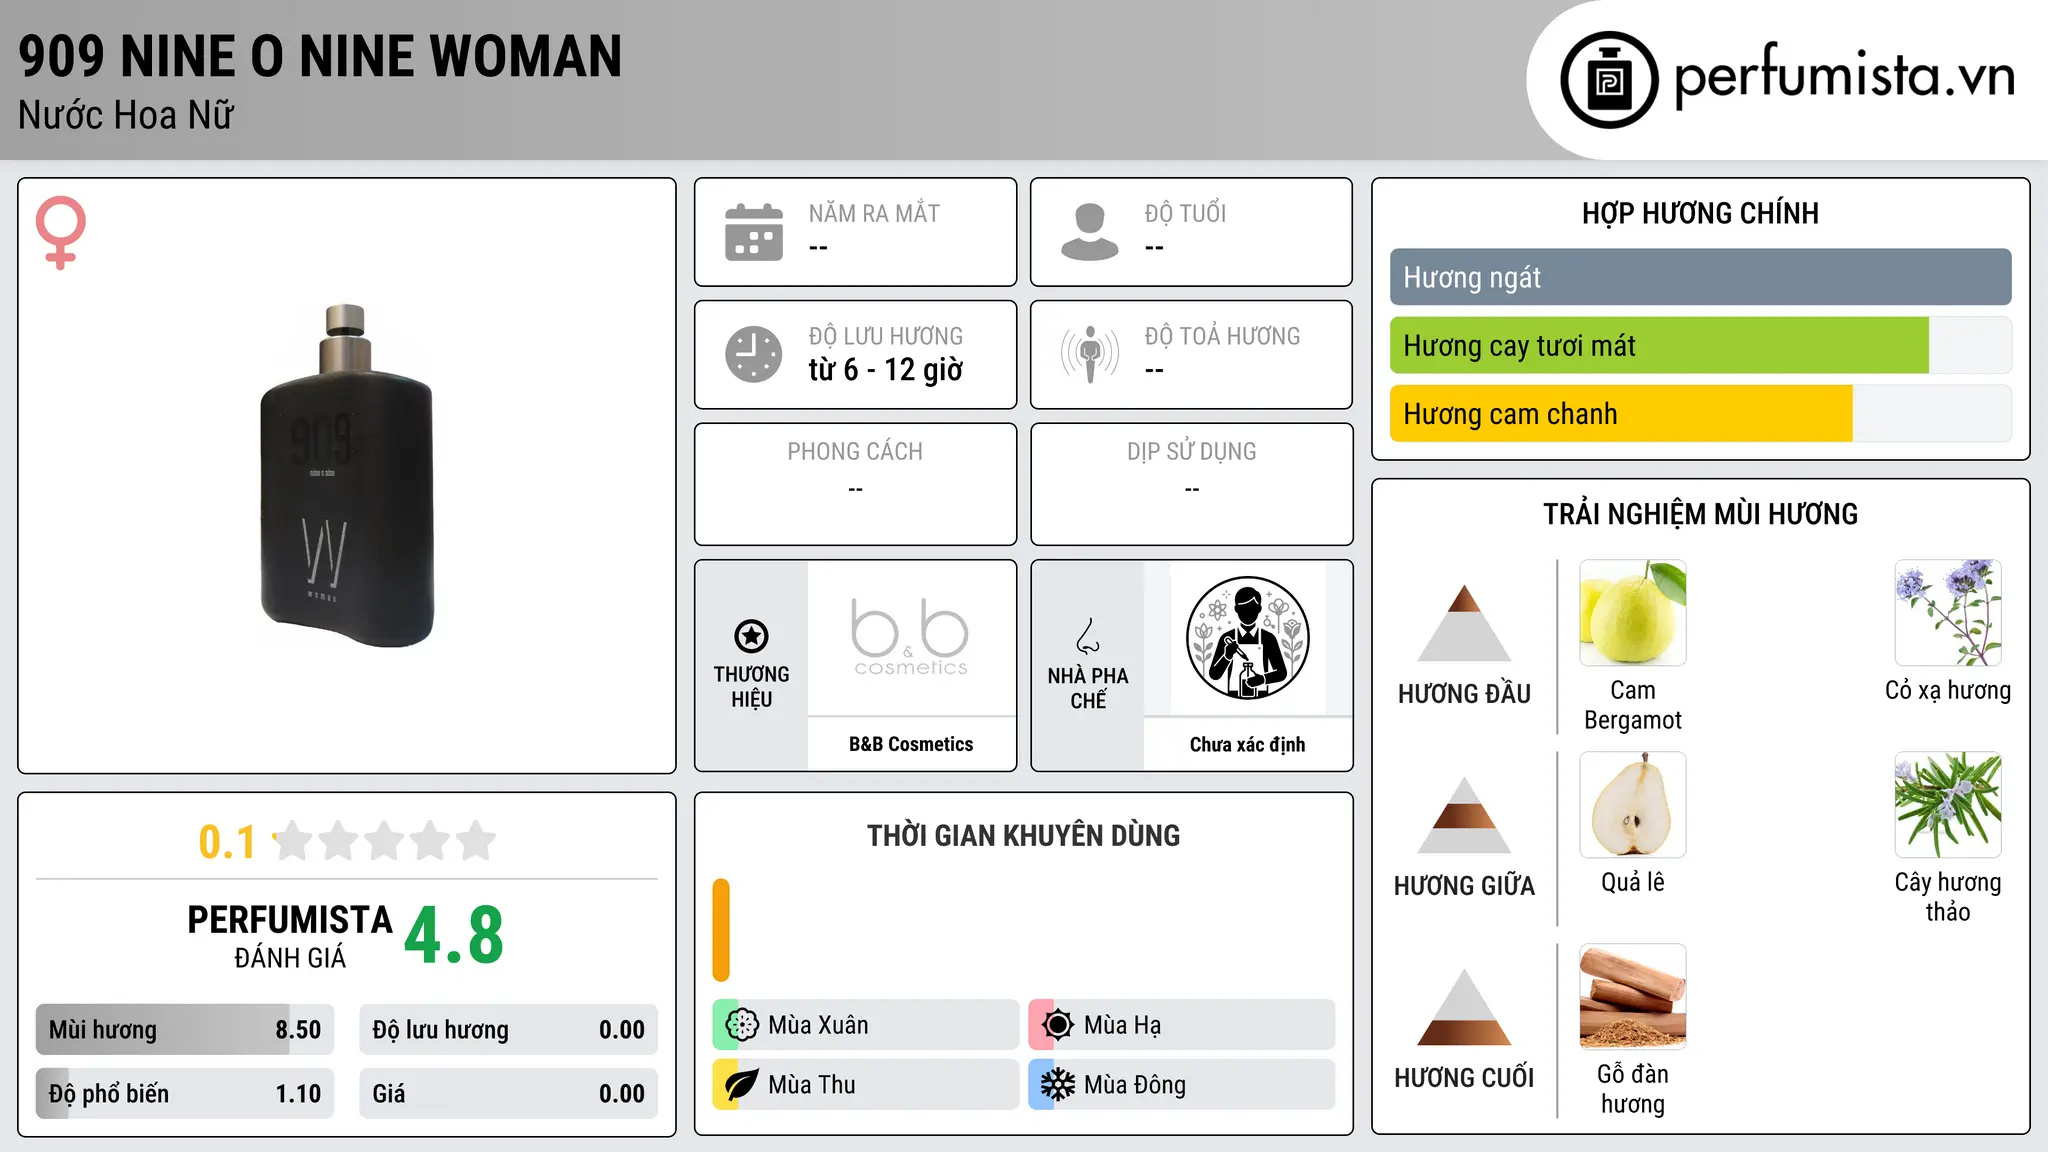Click the perfumista.vn site name
Image resolution: width=2048 pixels, height=1152 pixels.
pos(1844,76)
